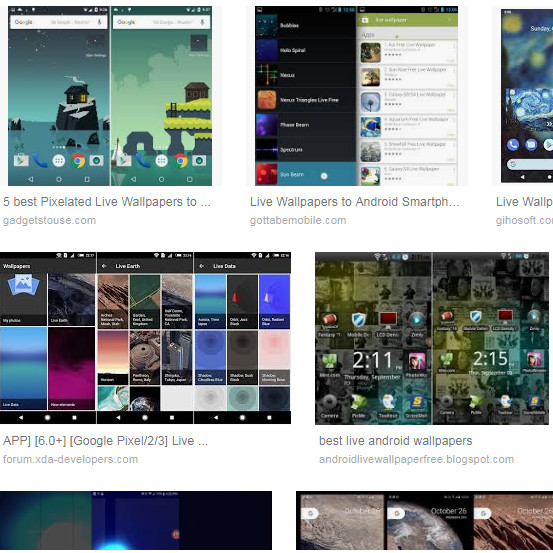The image size is (553, 553).
Task: Open the androidlivewallpaperfree.blogspot.com source link
Action: [416, 460]
